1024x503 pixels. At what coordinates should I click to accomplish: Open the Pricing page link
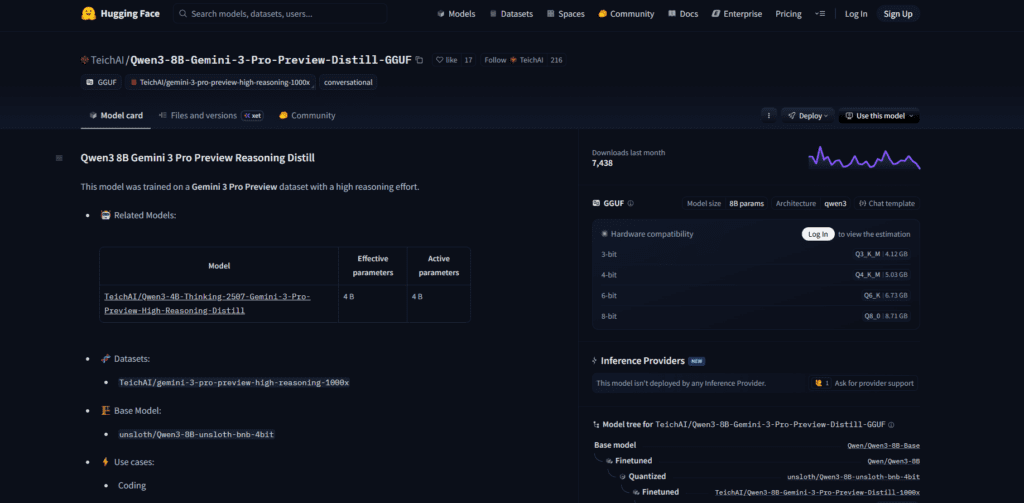point(788,14)
